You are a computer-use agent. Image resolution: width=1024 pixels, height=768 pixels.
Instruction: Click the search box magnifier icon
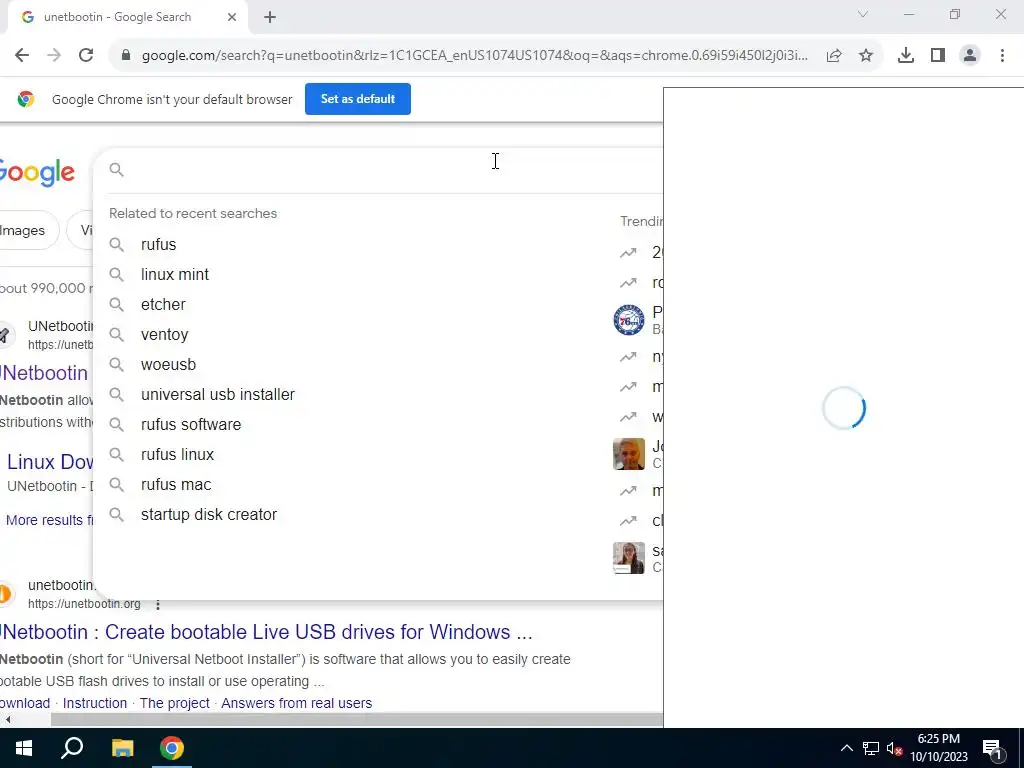point(116,170)
